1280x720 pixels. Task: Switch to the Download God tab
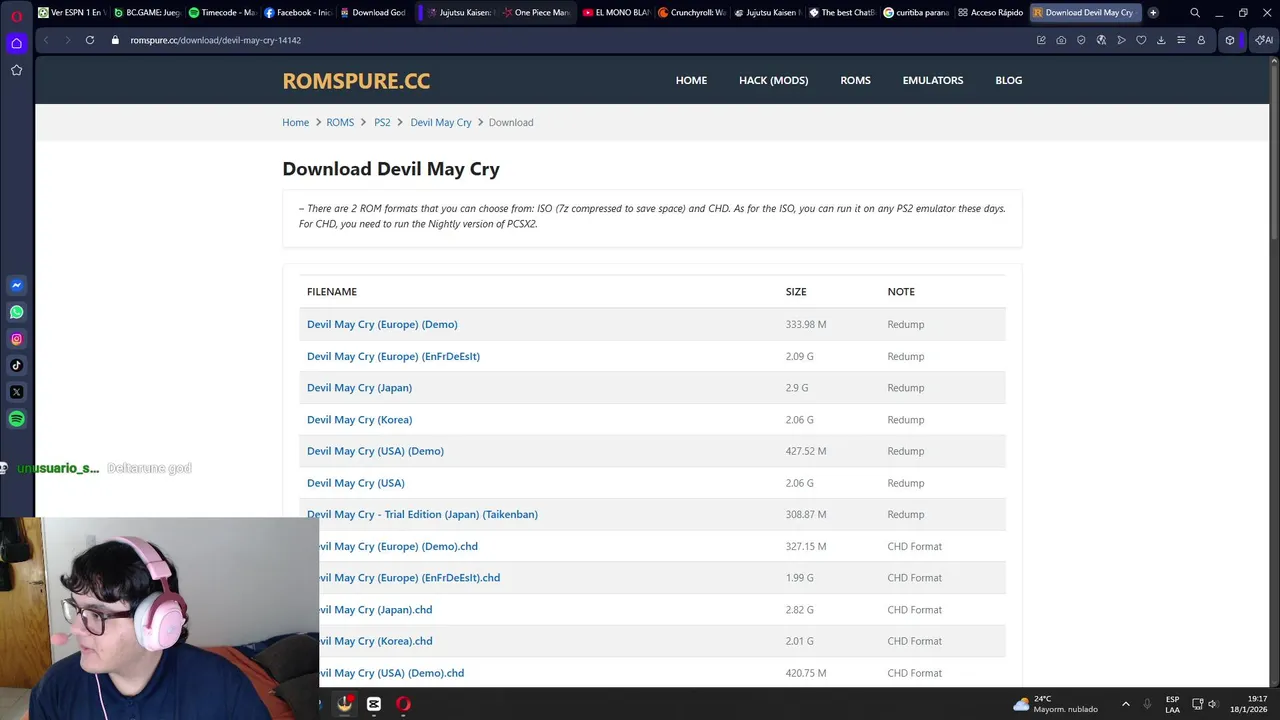pos(372,13)
